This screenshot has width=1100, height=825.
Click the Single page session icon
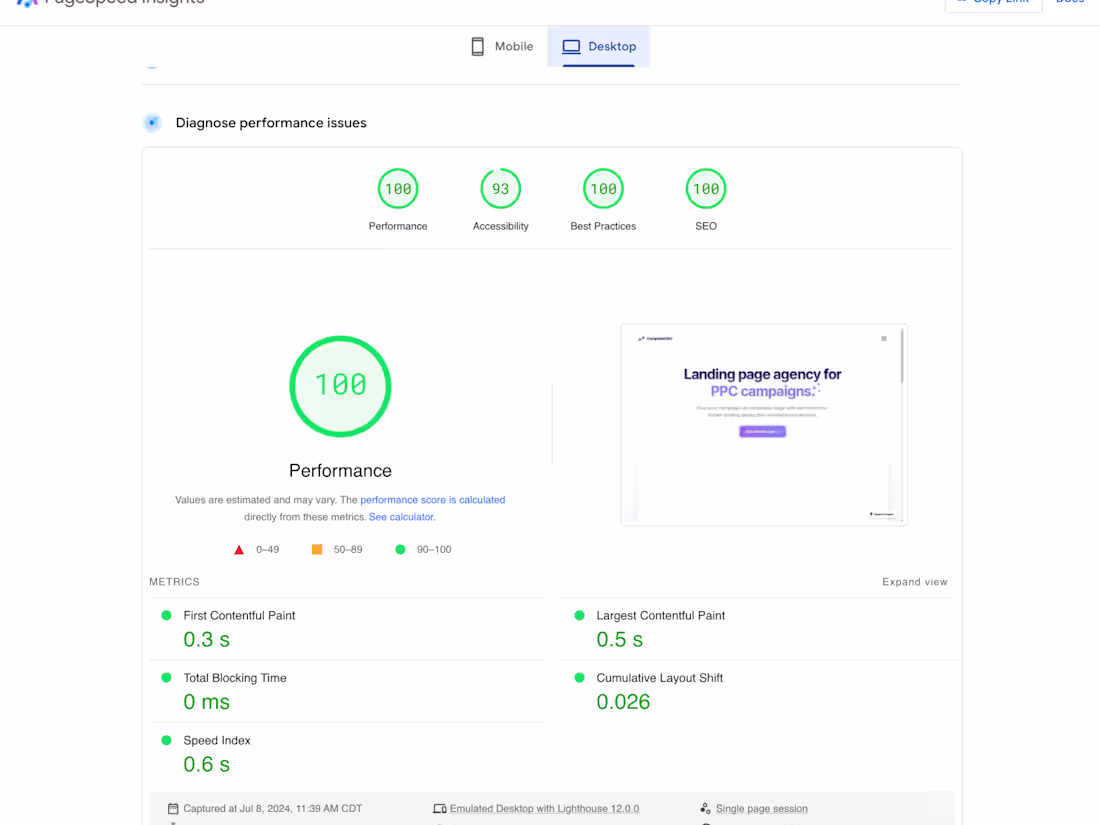[x=706, y=808]
